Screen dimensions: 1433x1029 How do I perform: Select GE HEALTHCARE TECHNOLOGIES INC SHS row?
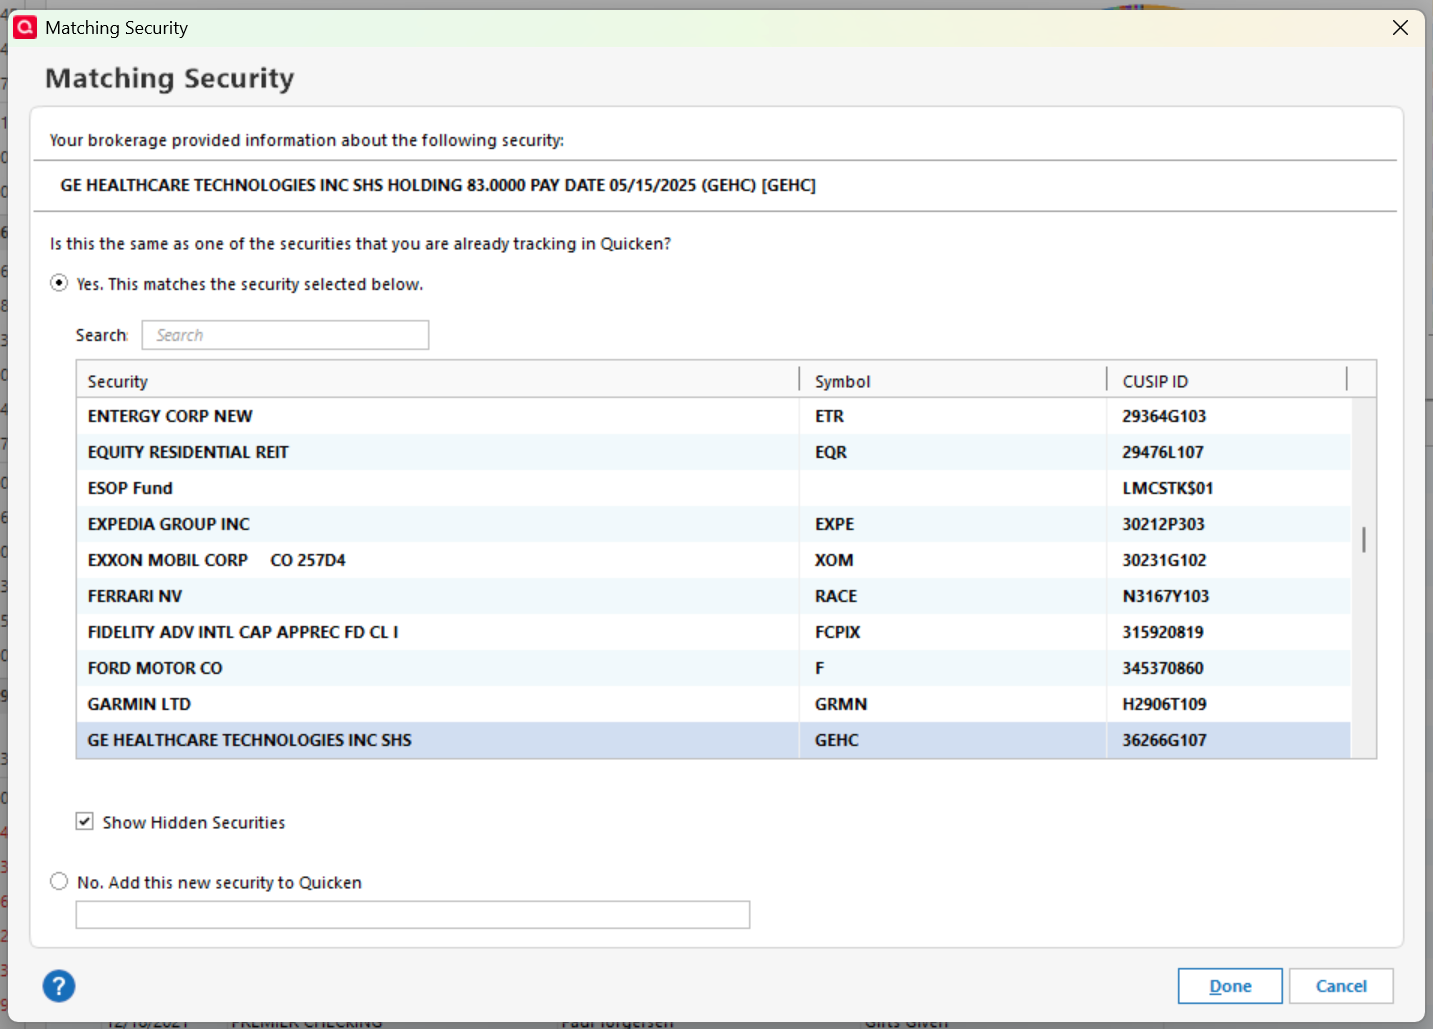point(714,740)
